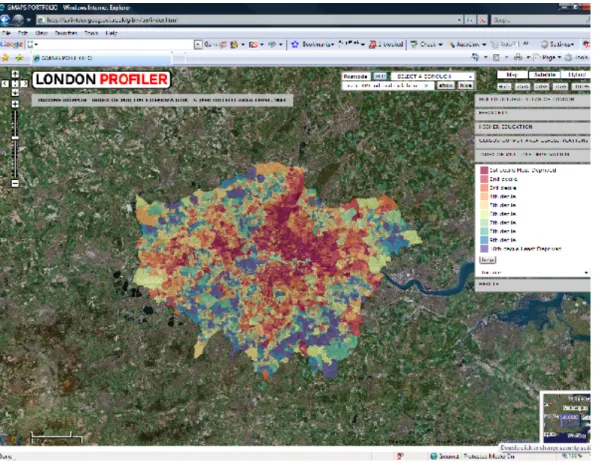
Task: Click the browser Forward arrow
Action: [18, 20]
